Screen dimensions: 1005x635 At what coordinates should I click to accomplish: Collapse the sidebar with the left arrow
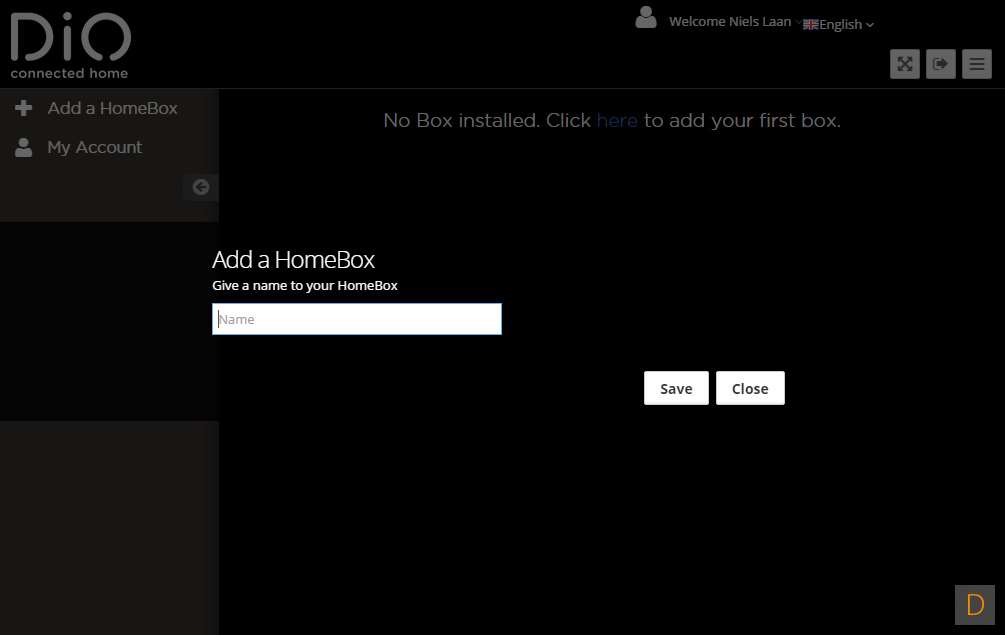tap(201, 187)
